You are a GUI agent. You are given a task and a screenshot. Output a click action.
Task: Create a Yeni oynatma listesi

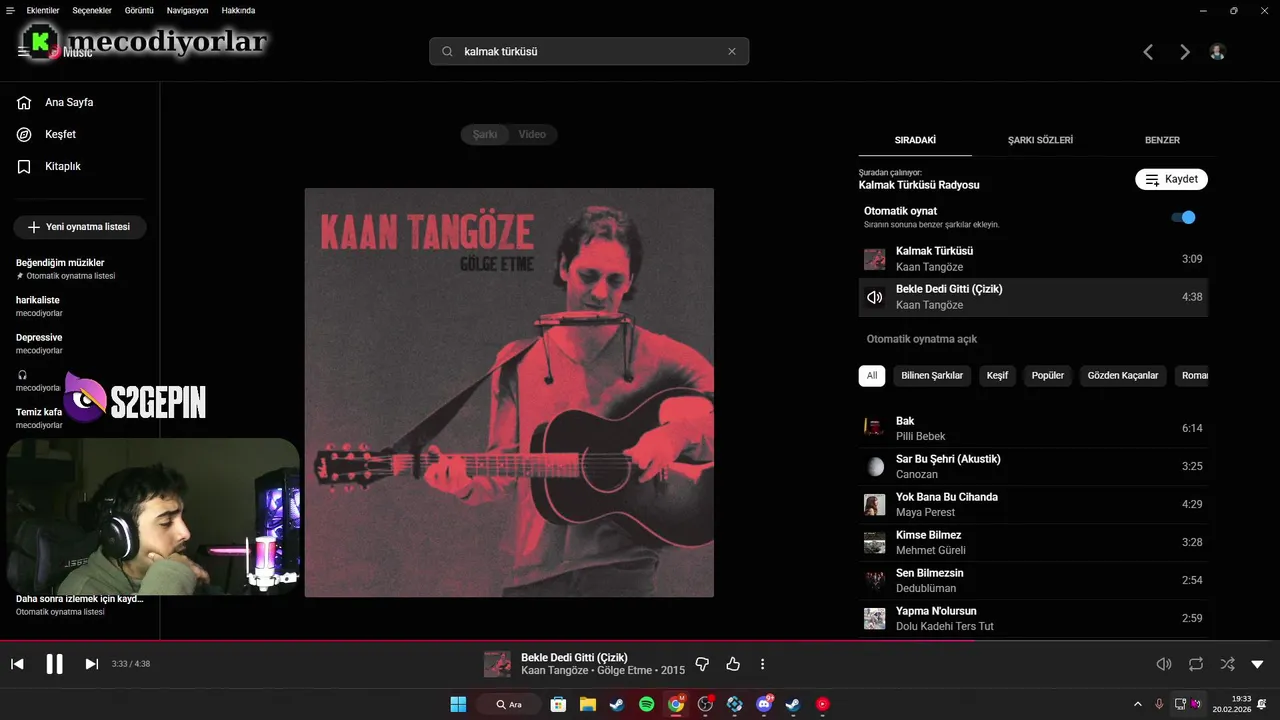pos(80,227)
